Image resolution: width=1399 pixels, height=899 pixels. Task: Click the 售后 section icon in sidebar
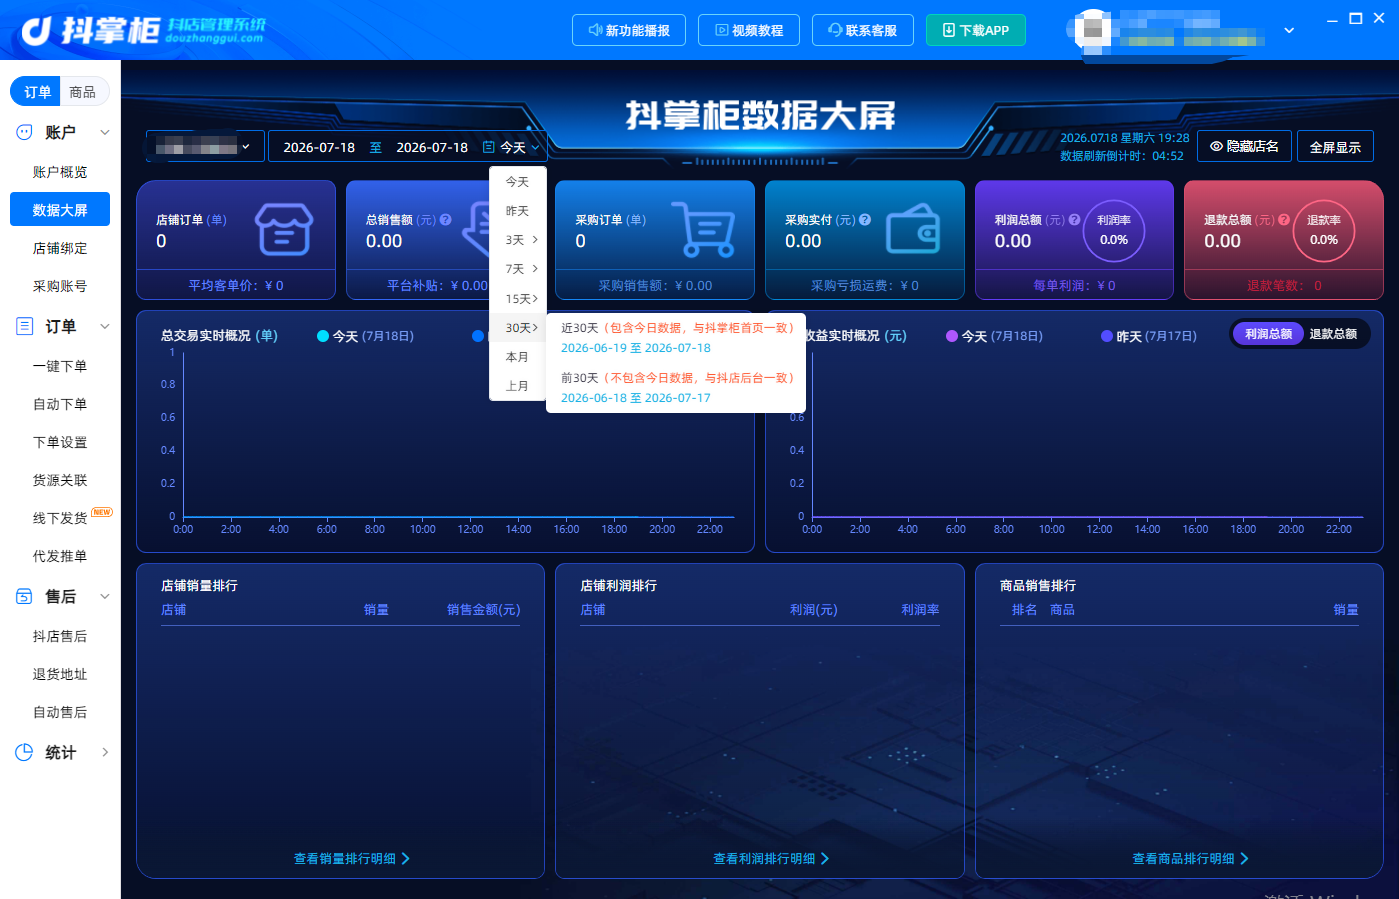pos(24,596)
